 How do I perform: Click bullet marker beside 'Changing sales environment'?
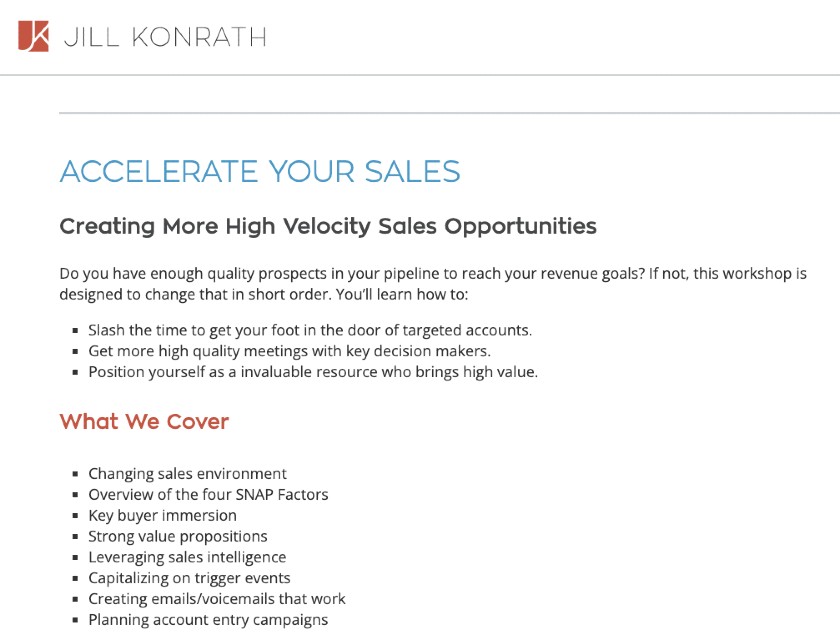[x=76, y=474]
